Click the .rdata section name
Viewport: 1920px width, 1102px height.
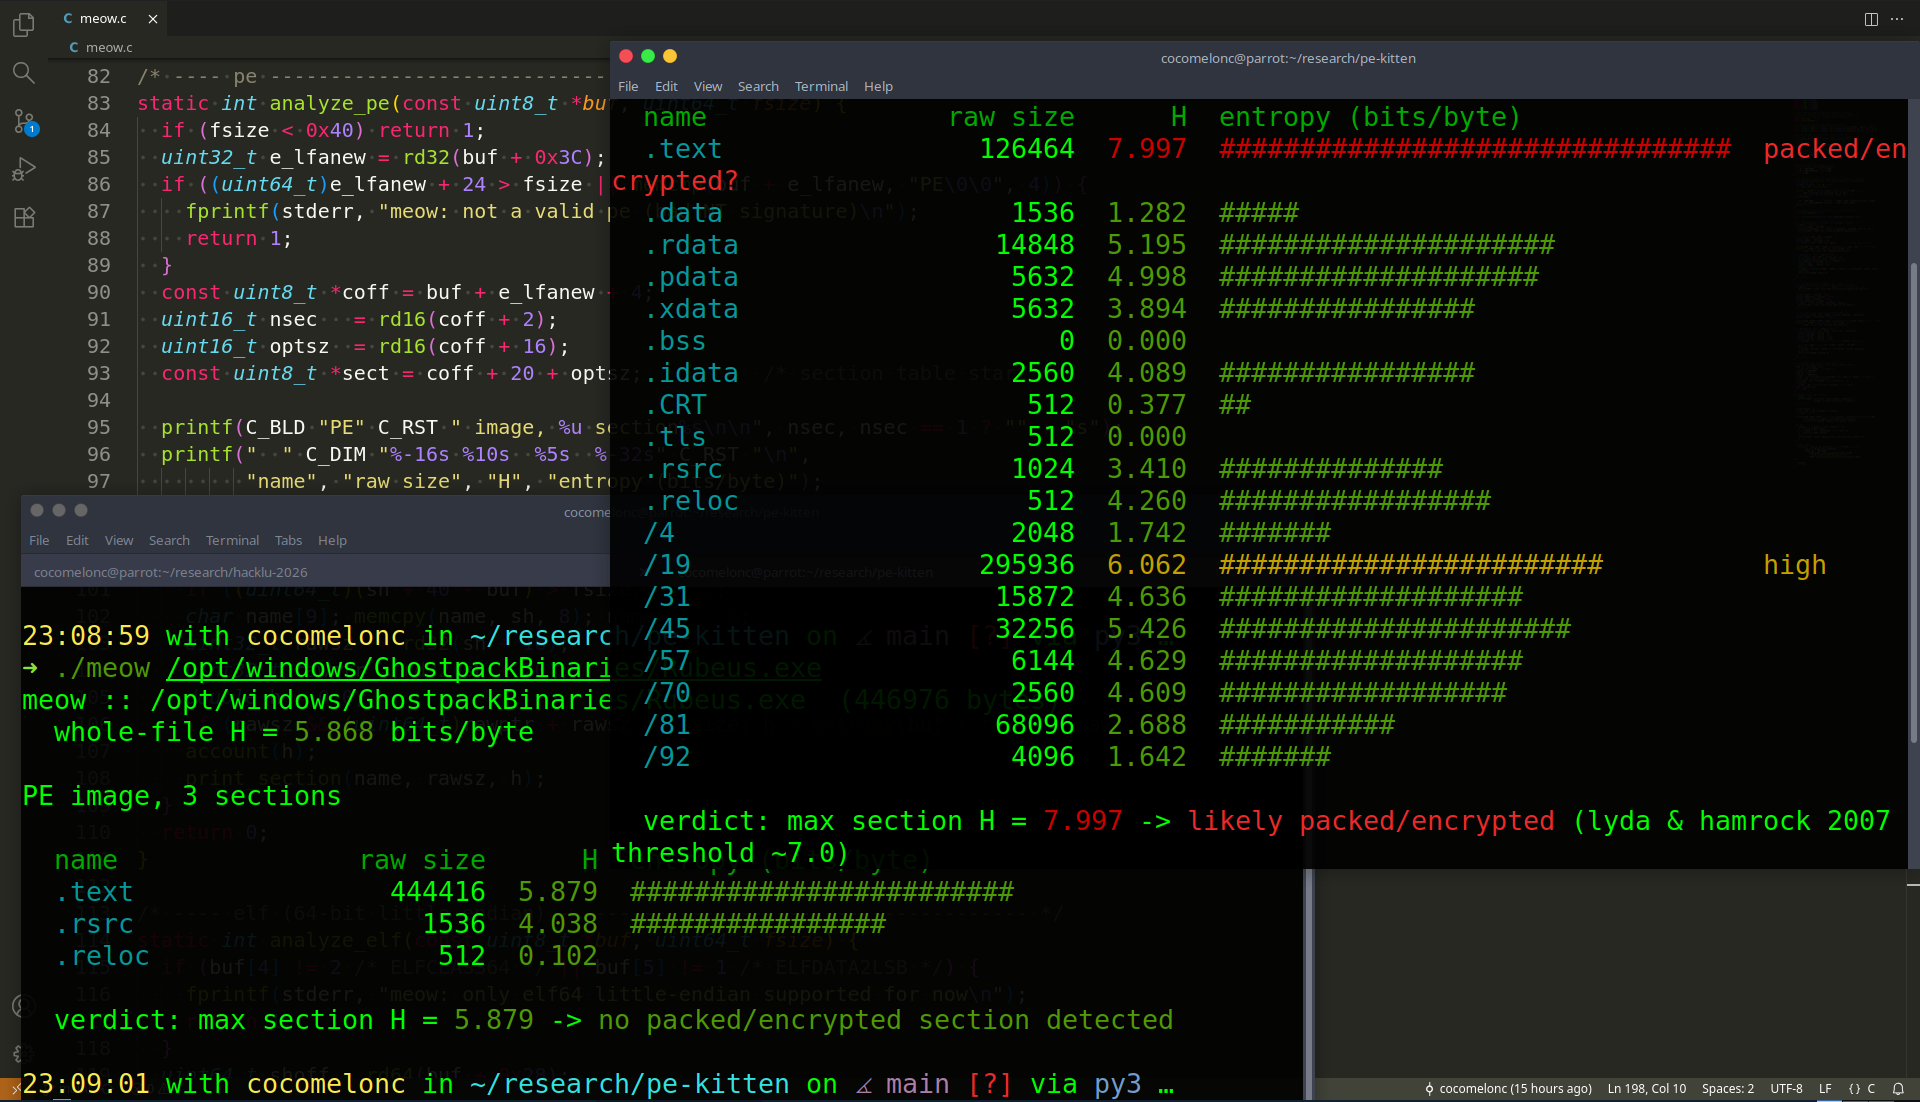(x=691, y=245)
